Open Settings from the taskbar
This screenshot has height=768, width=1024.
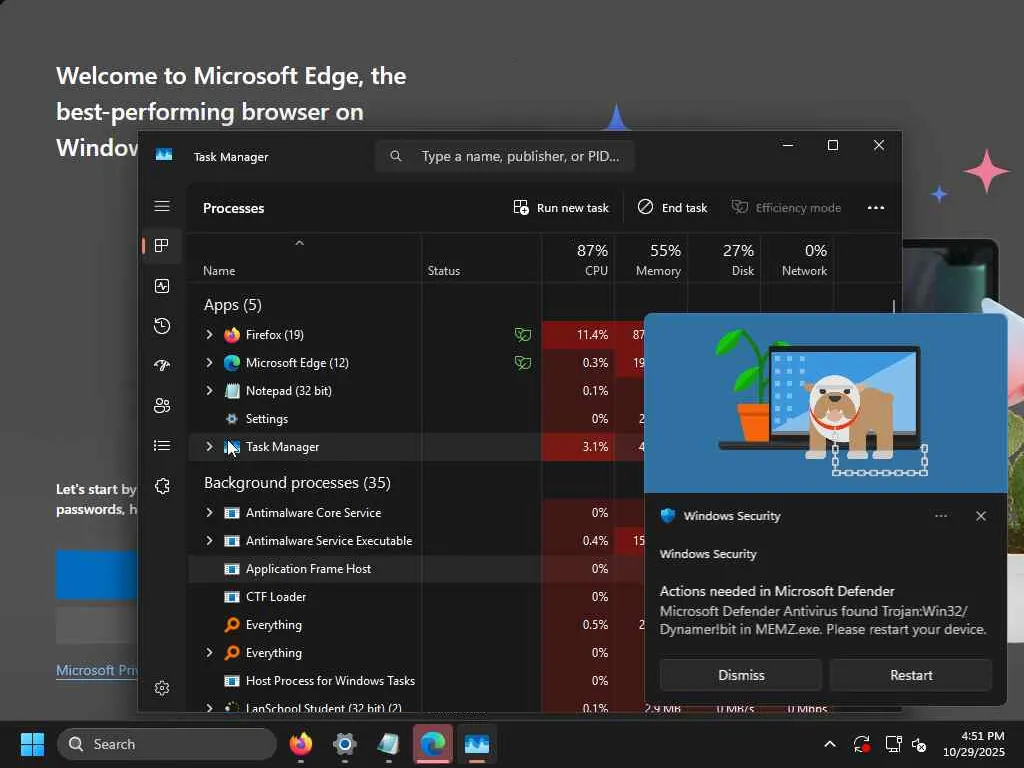tap(345, 744)
